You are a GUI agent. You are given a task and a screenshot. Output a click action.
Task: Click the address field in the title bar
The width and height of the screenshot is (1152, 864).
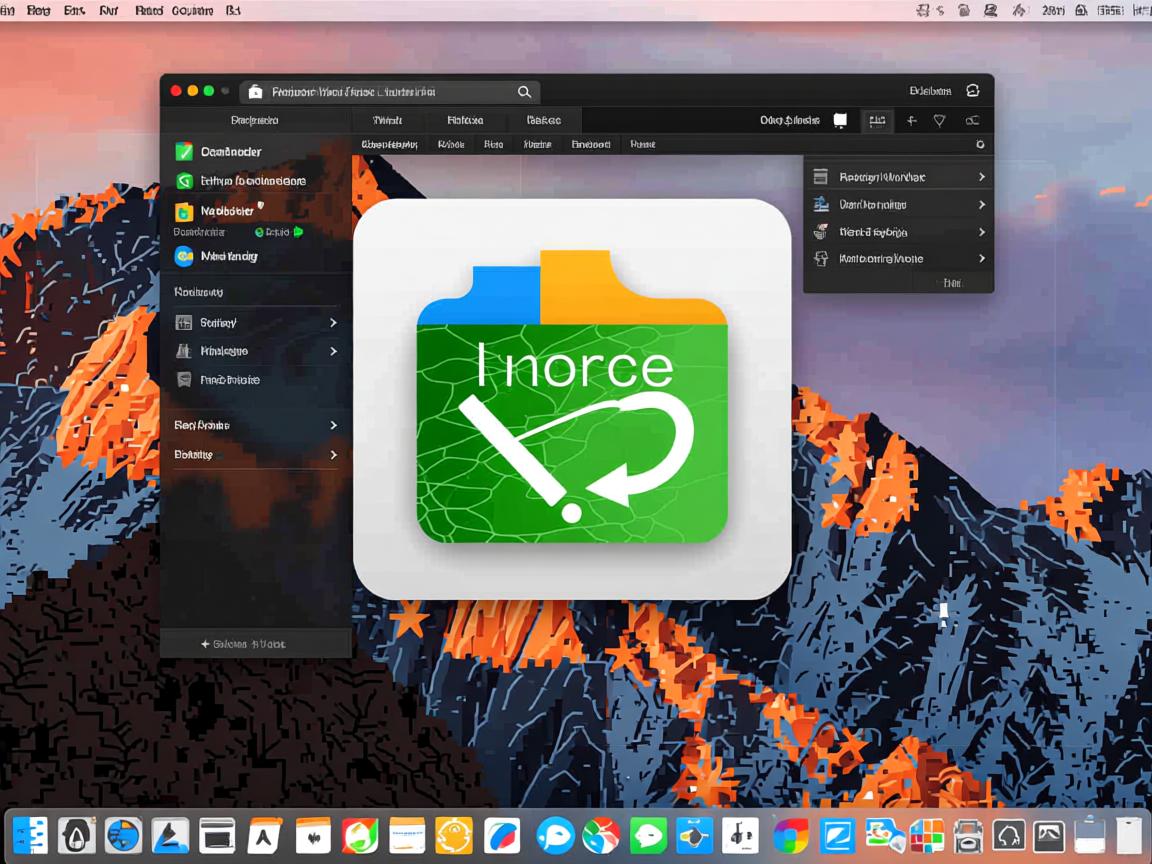pos(380,92)
